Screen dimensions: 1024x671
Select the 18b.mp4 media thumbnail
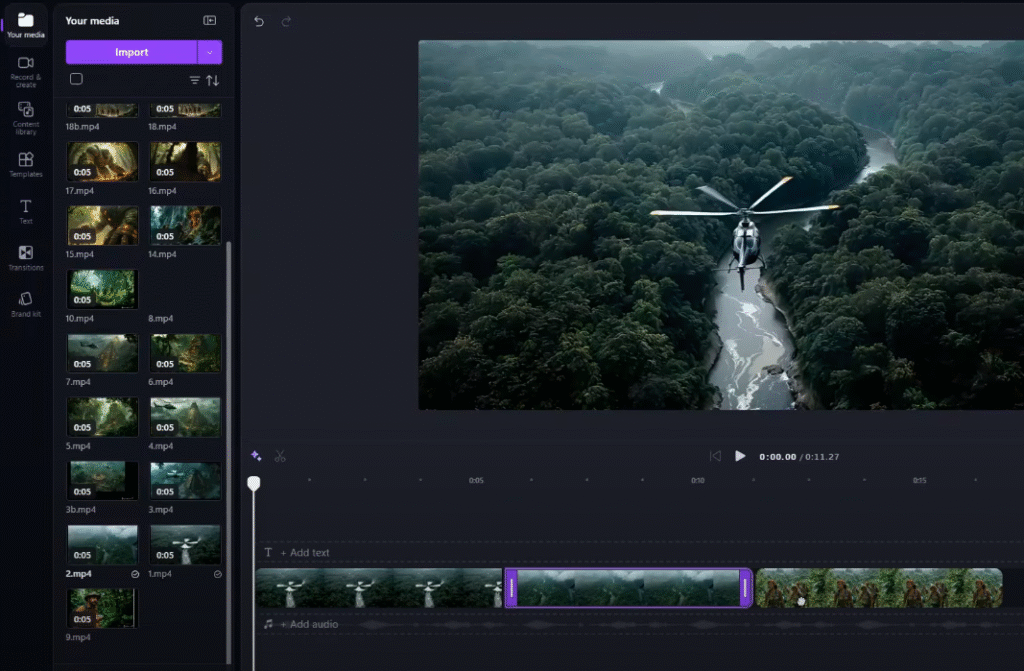[x=102, y=110]
